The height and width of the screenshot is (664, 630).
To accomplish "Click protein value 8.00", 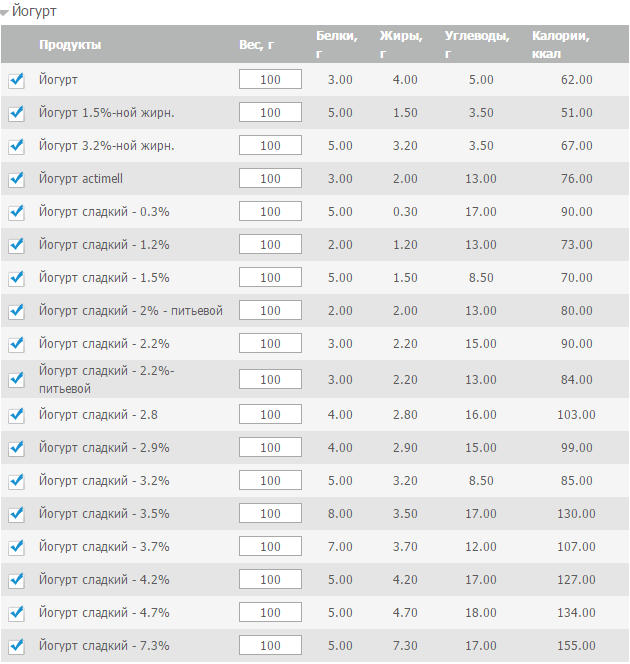I will [x=340, y=514].
